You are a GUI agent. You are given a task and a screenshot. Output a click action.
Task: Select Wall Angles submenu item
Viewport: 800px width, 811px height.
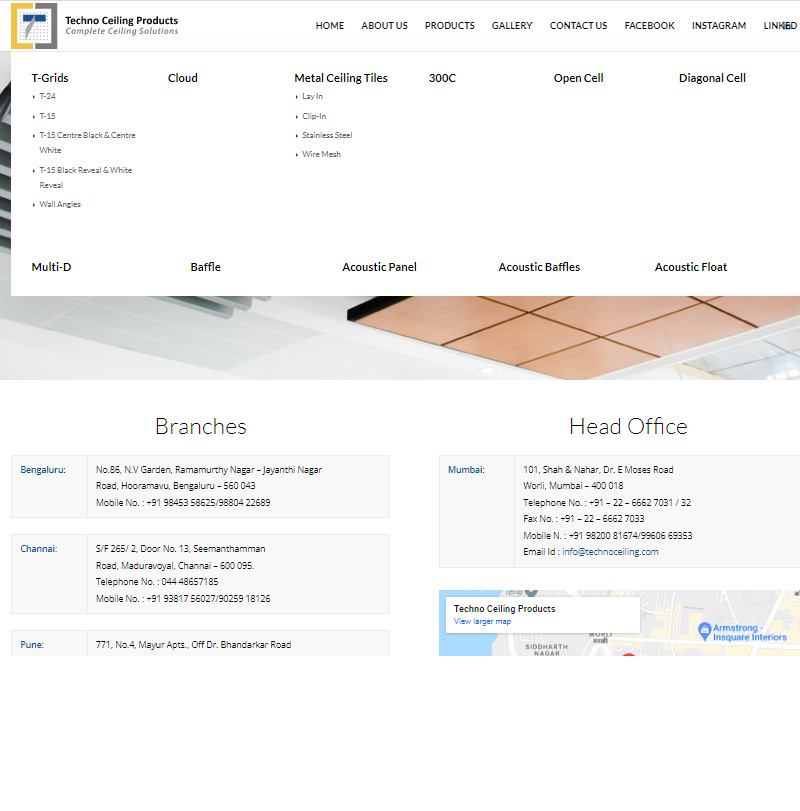tap(60, 204)
